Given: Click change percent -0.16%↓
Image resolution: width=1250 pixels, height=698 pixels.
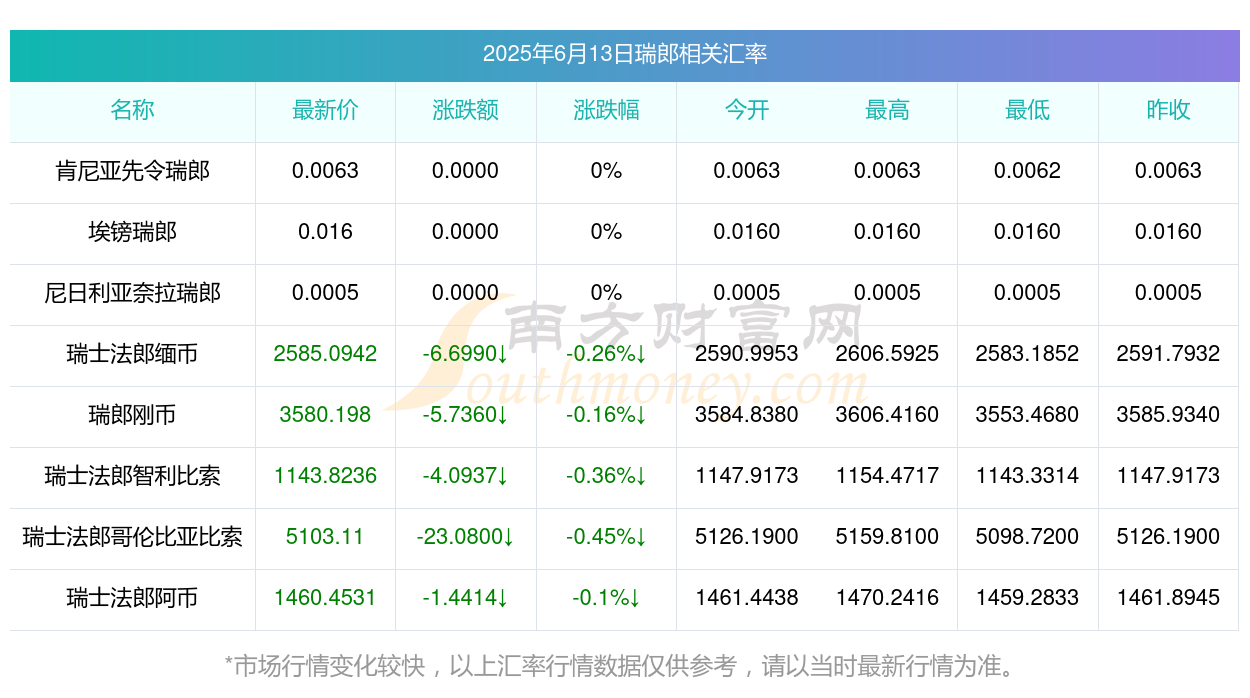Looking at the screenshot, I should click(x=606, y=415).
